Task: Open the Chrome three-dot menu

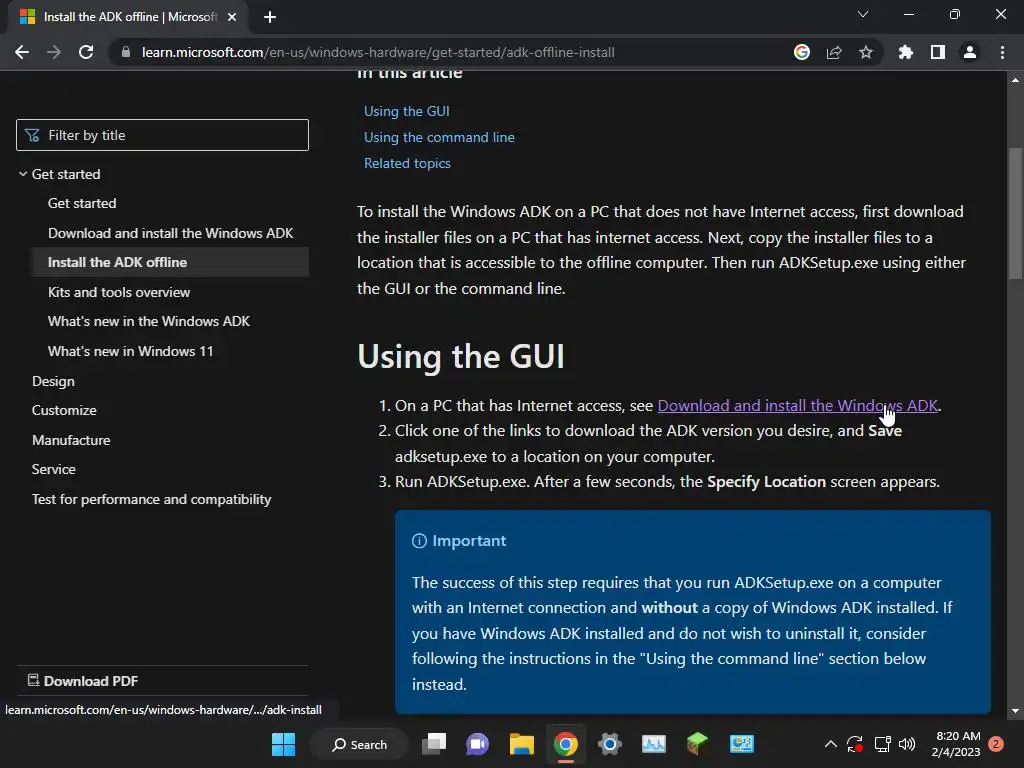Action: coord(1002,52)
